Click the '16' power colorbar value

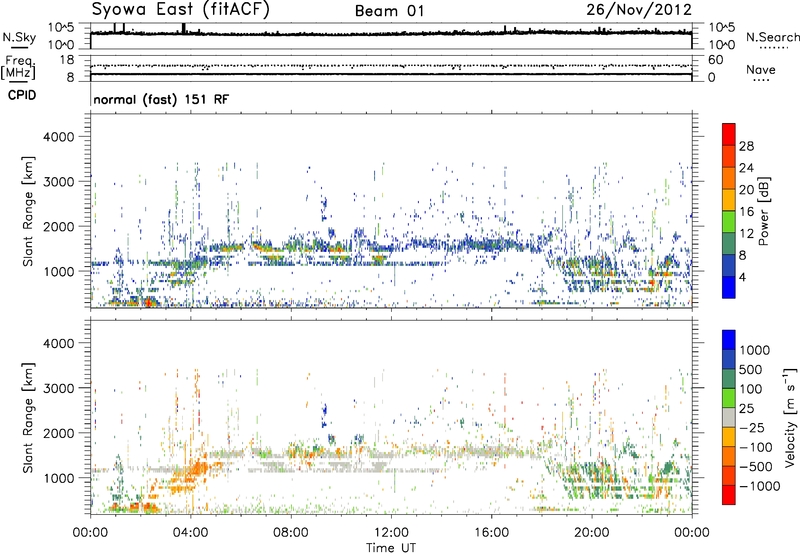coord(746,212)
